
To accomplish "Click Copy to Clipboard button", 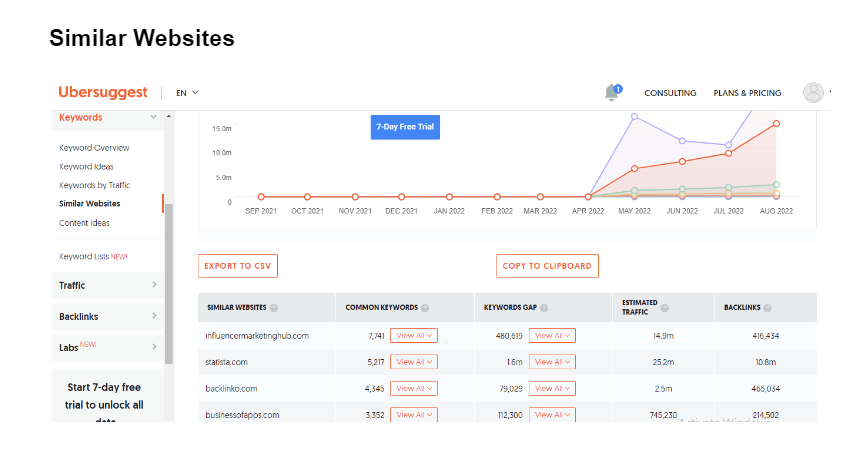I will (547, 266).
